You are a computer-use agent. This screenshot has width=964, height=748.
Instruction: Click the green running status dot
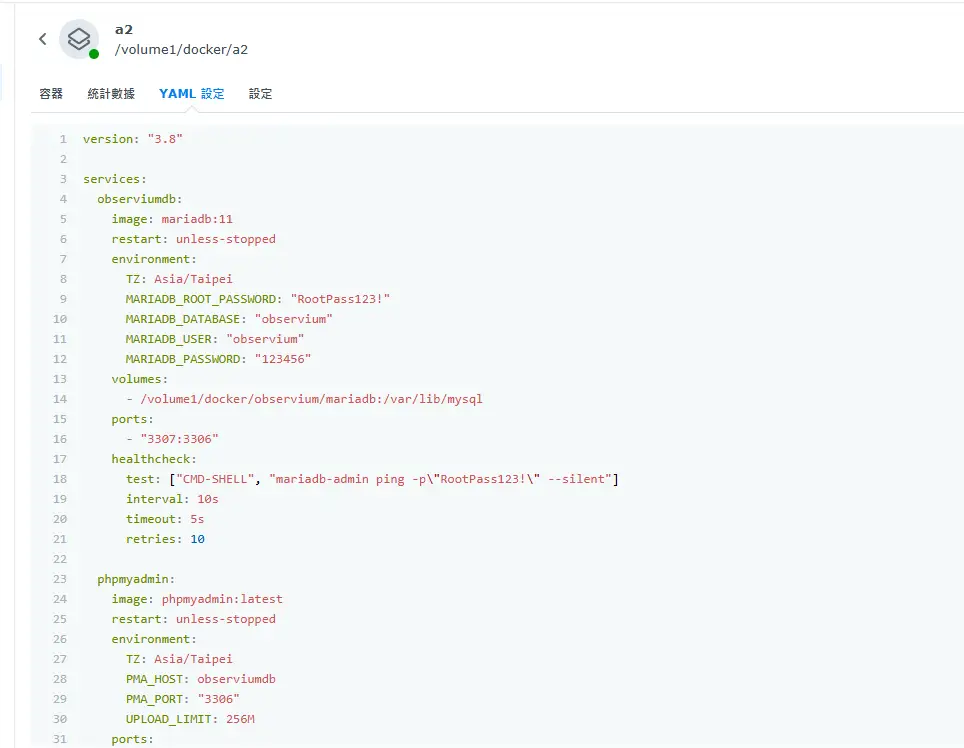point(94,54)
